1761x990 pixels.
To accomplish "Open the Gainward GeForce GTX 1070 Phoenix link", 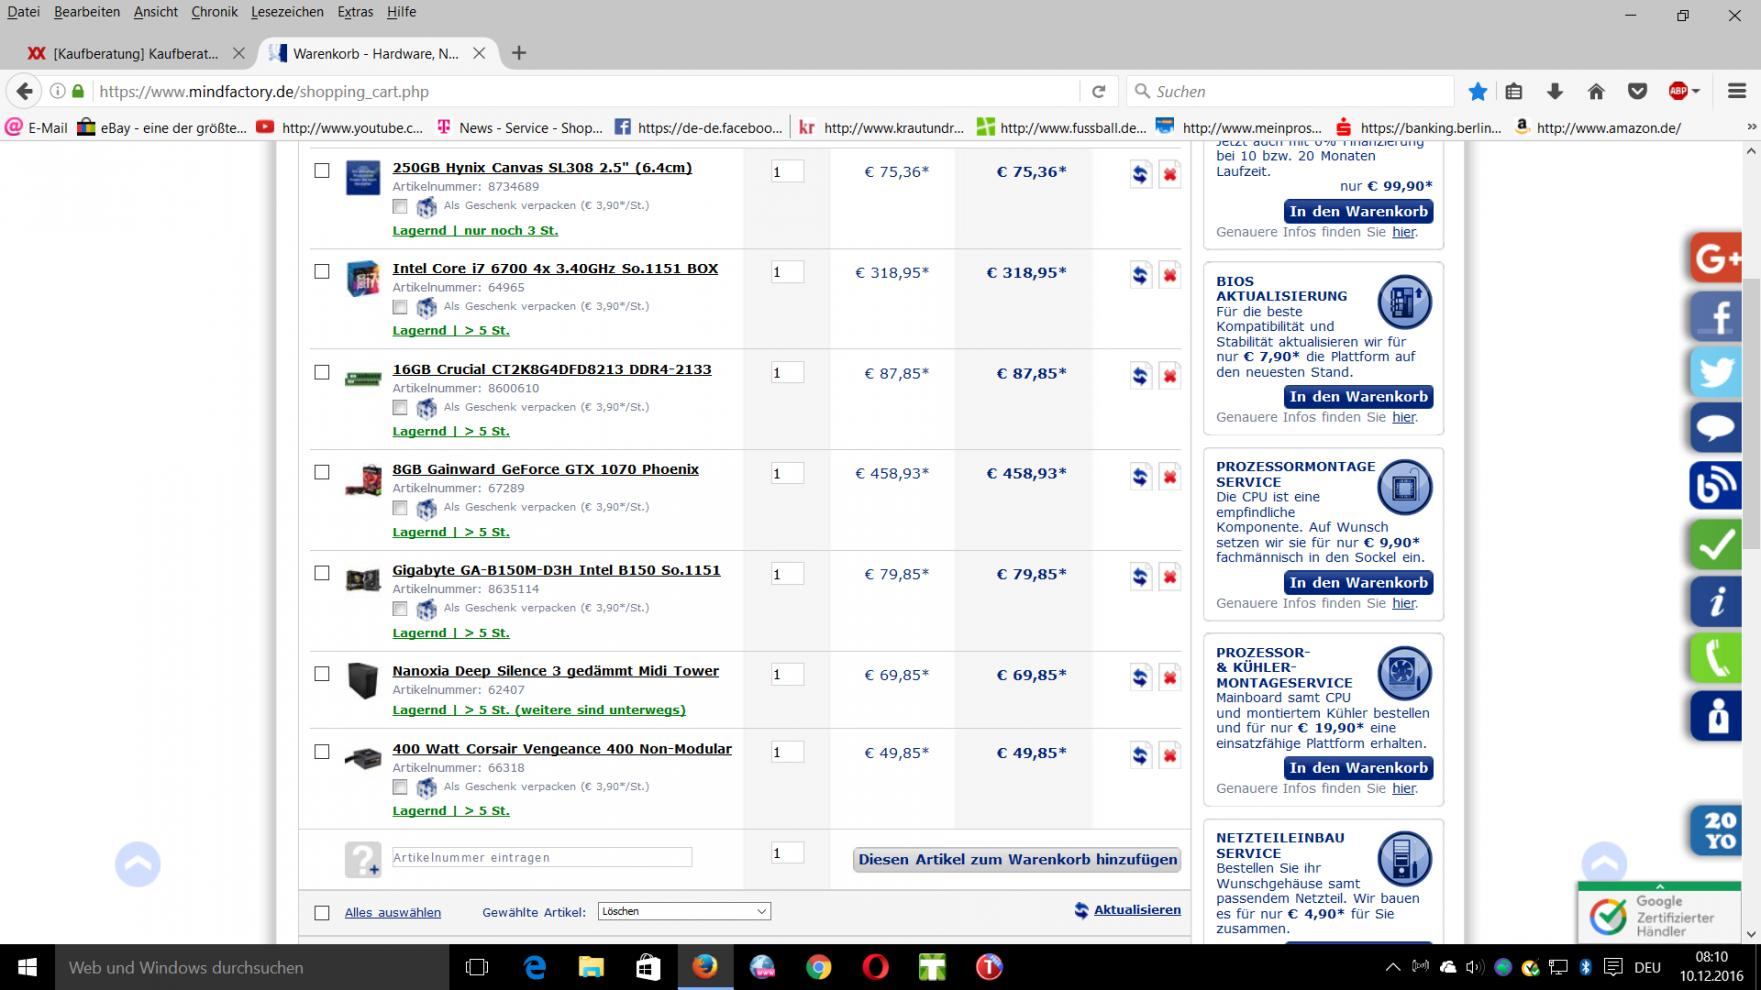I will click(545, 469).
